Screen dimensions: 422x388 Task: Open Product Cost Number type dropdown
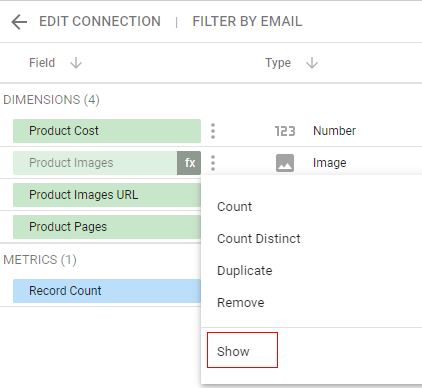[x=334, y=131]
